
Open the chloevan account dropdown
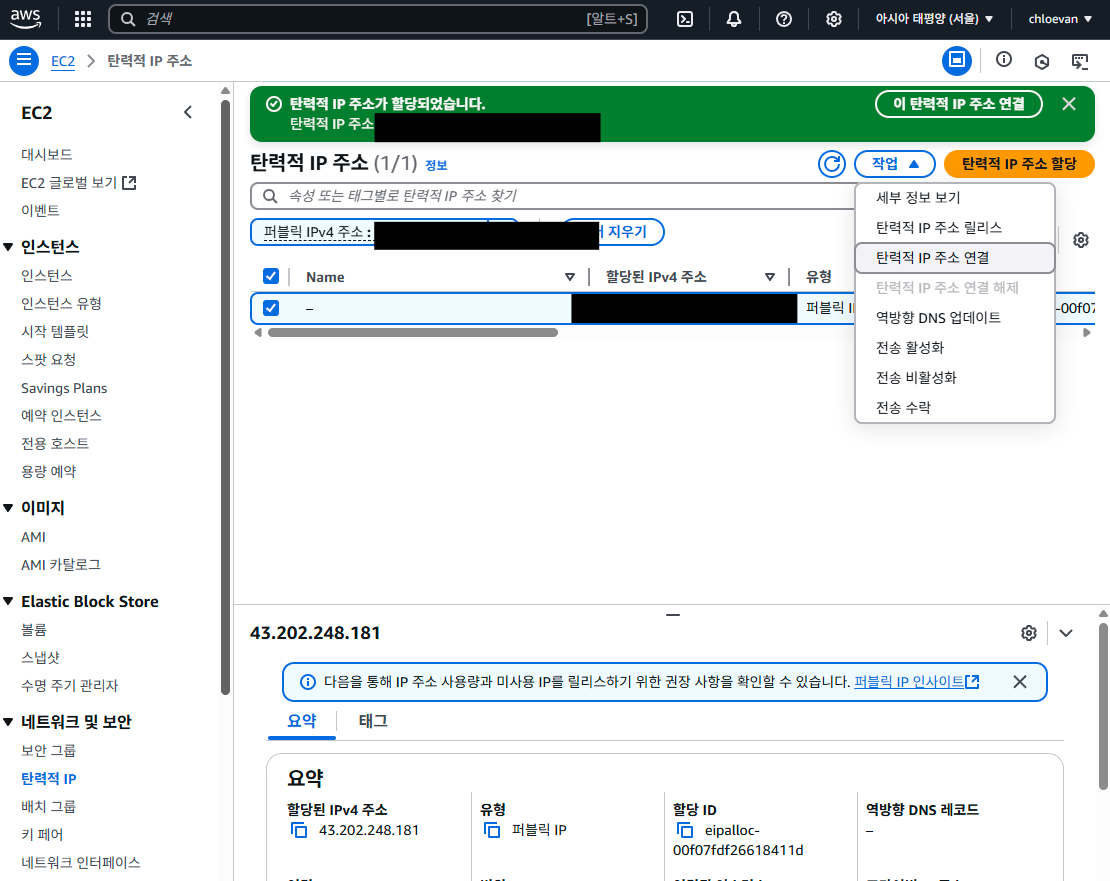click(1060, 19)
